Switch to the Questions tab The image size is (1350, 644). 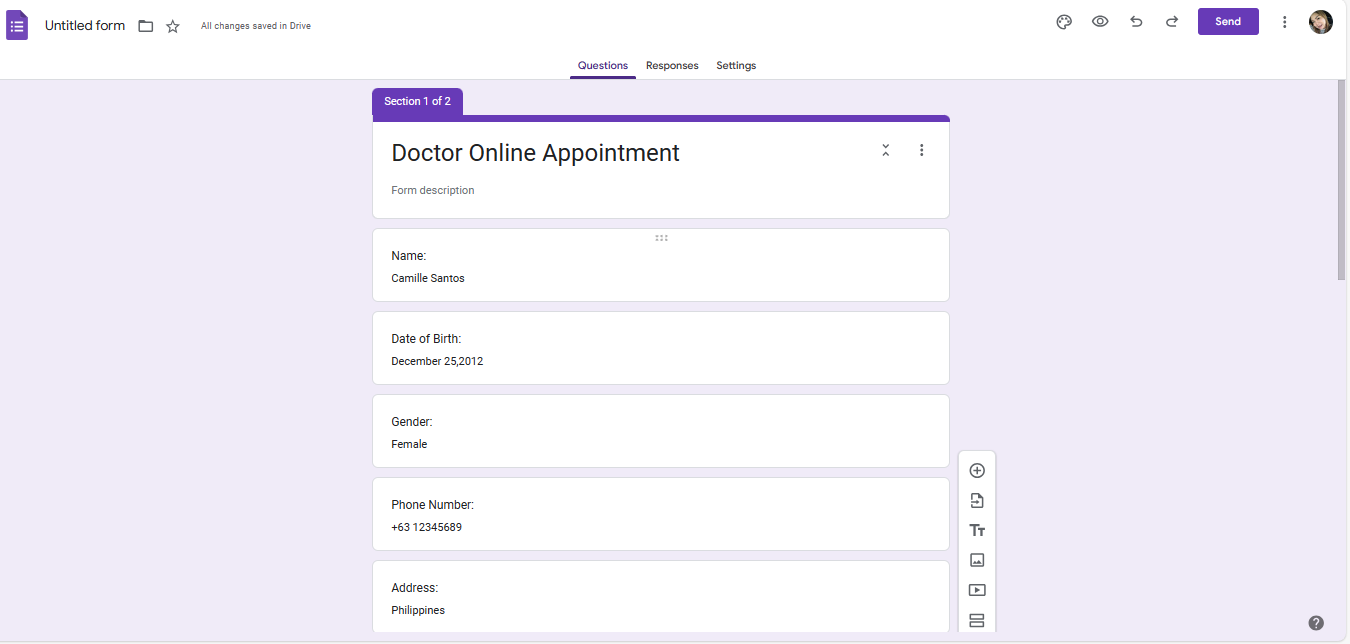coord(603,66)
